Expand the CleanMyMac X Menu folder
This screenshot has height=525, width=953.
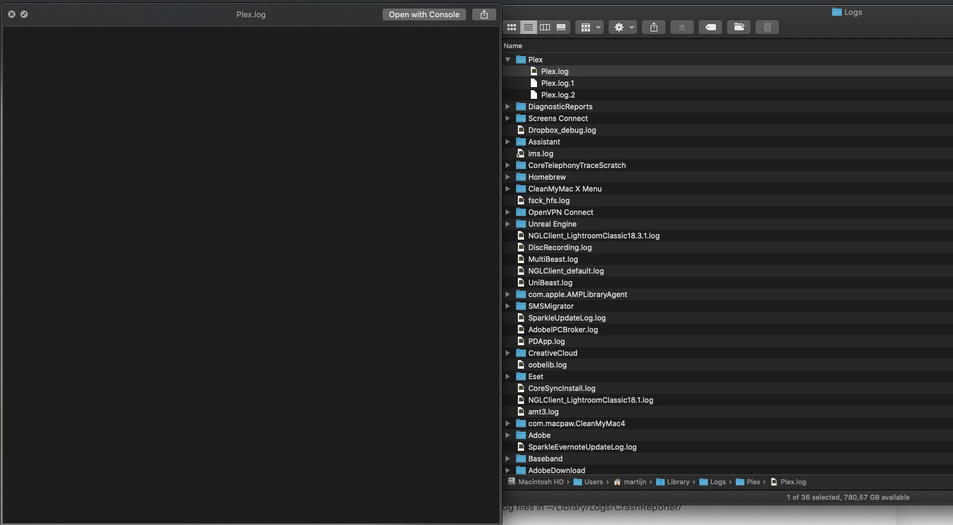[x=507, y=189]
